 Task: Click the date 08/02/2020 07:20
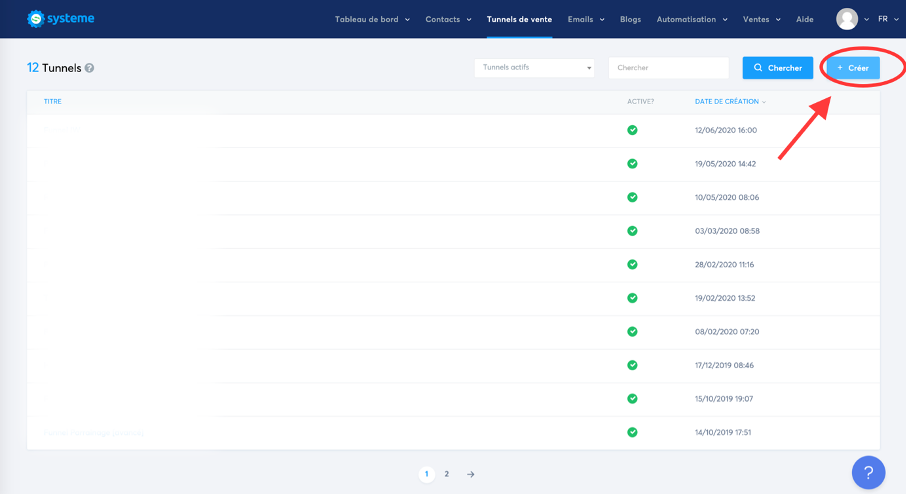point(727,331)
